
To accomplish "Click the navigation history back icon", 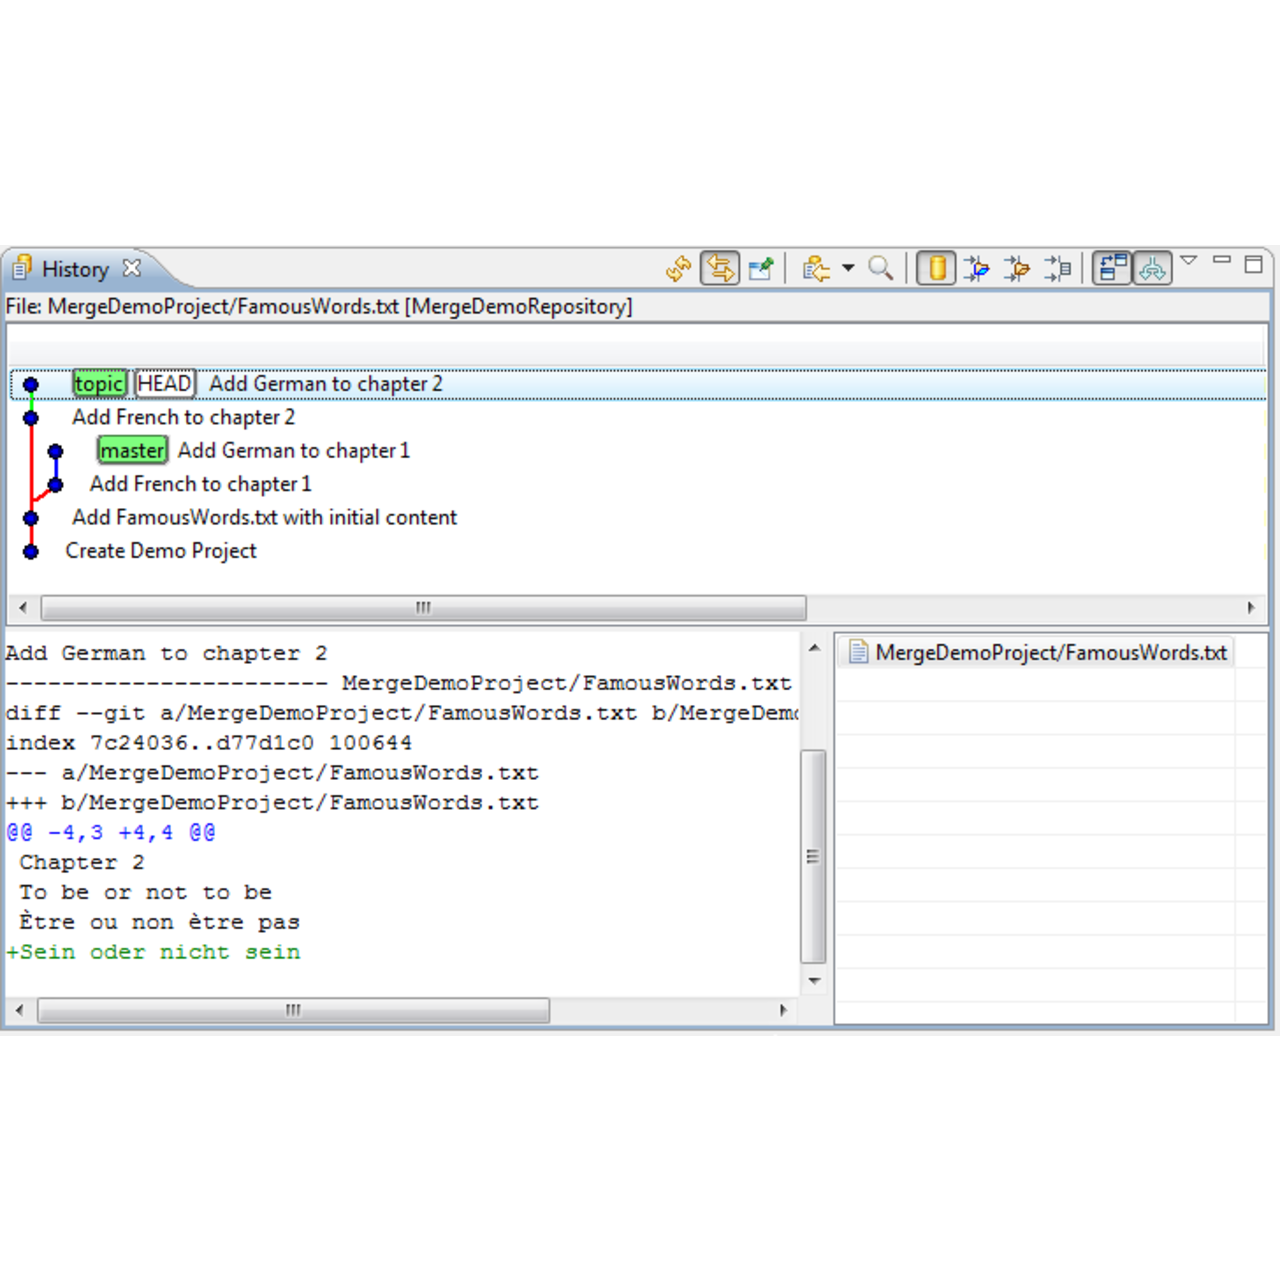I will [816, 268].
